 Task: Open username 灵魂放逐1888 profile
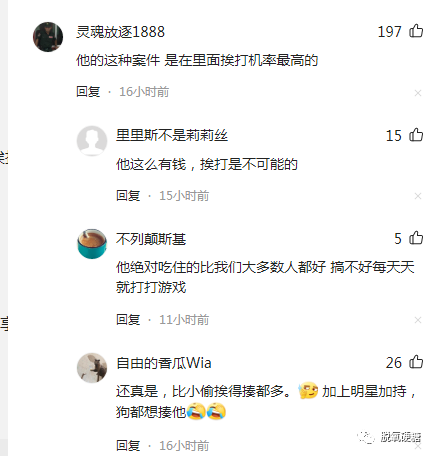click(120, 32)
